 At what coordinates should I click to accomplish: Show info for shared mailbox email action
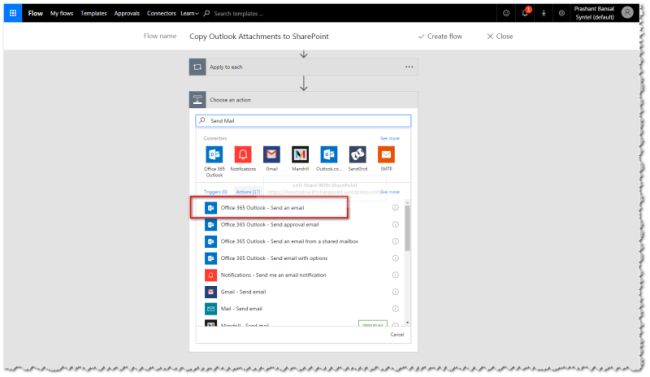coord(395,241)
